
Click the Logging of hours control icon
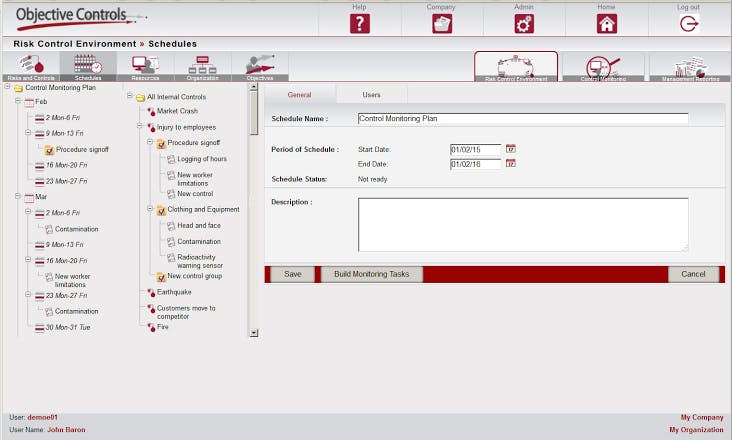(x=171, y=160)
